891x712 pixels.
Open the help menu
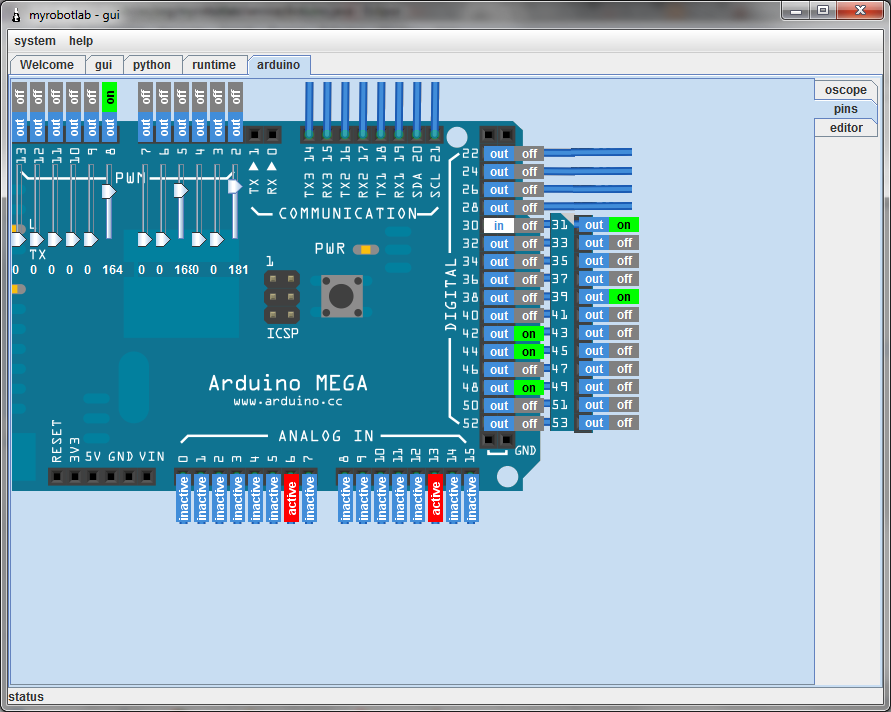coord(81,41)
